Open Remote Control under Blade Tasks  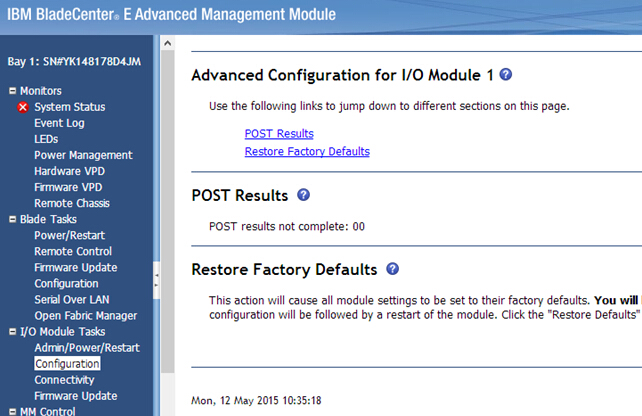pos(73,251)
